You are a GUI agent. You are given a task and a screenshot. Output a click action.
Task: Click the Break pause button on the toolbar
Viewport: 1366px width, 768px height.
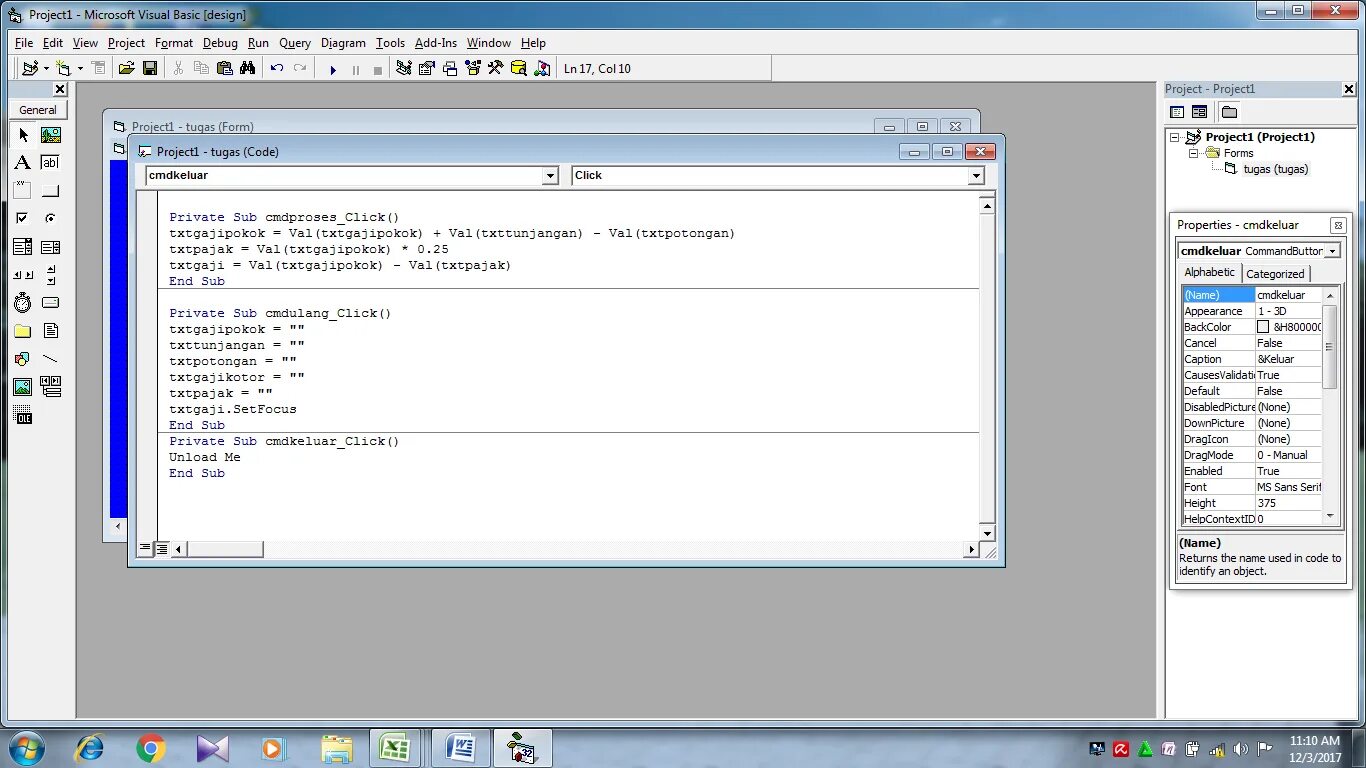tap(355, 69)
